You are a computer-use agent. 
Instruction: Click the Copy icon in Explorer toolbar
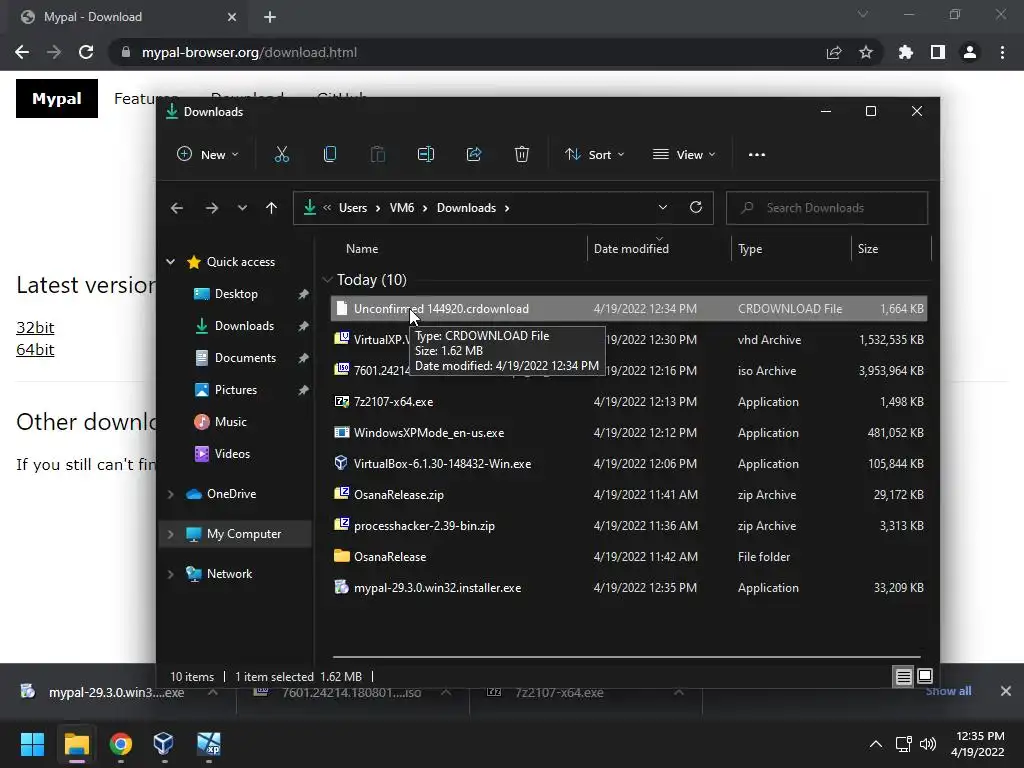[330, 155]
